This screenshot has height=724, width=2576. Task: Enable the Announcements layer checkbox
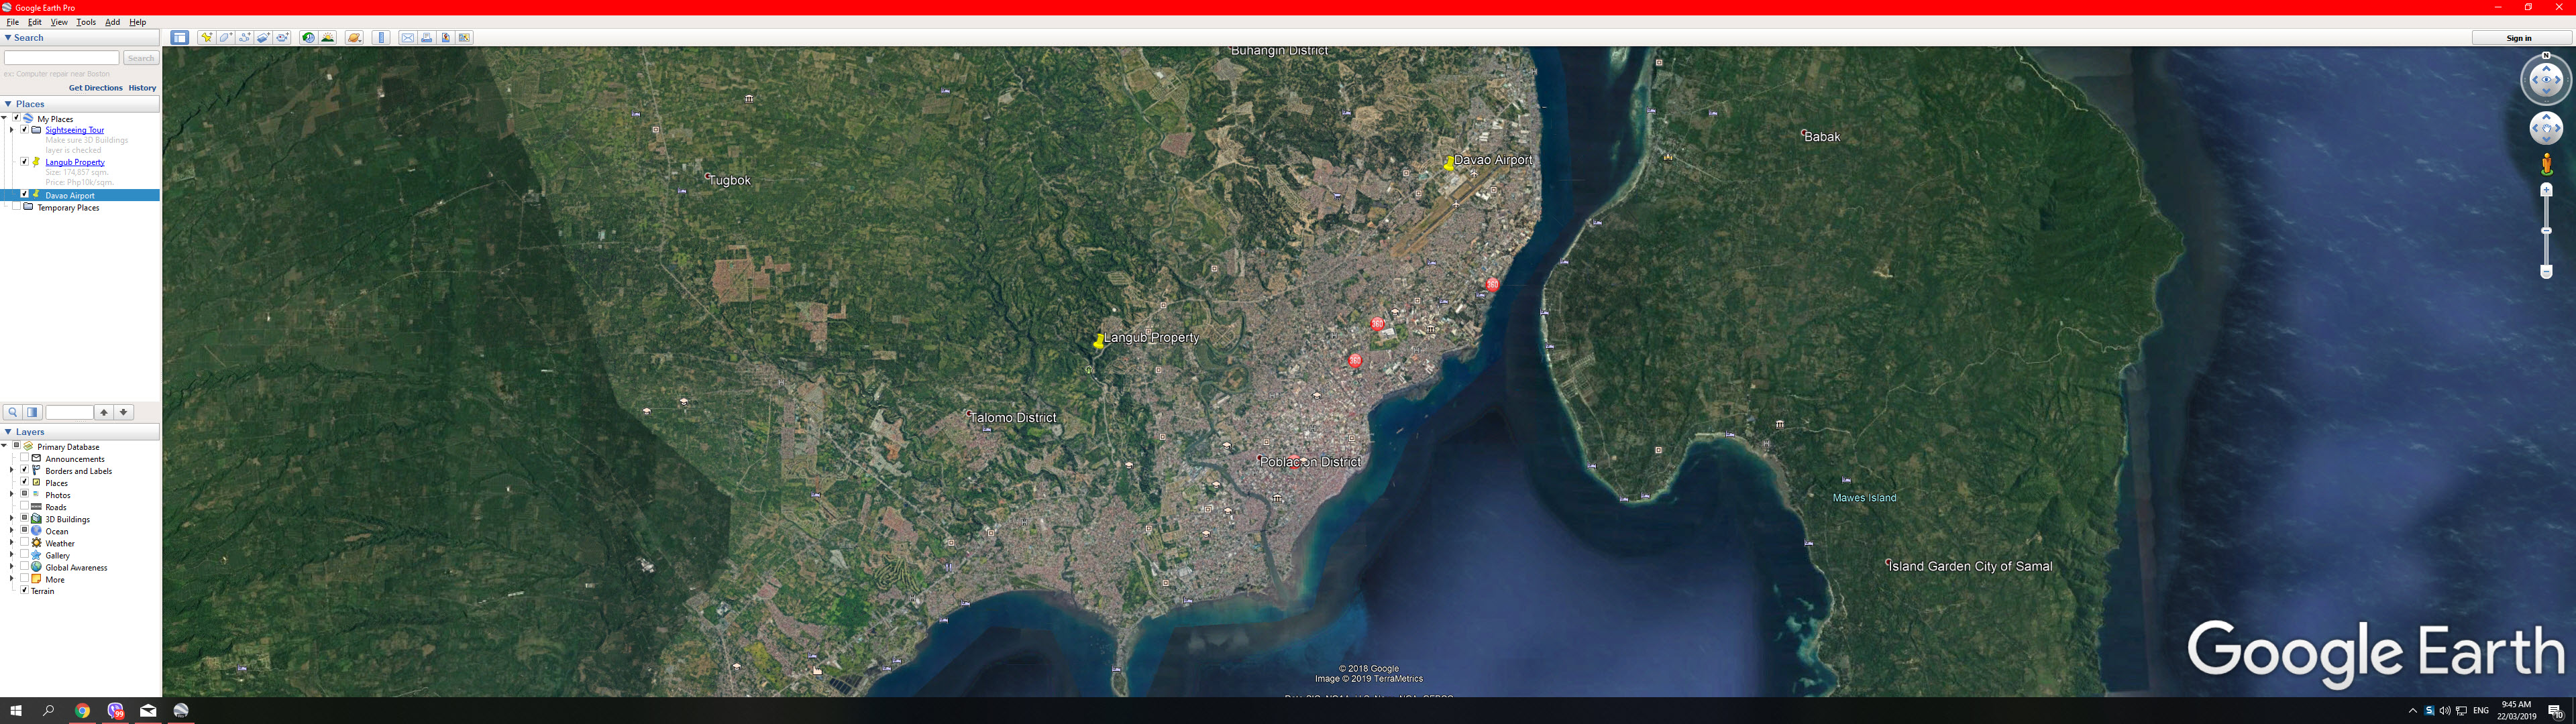[x=25, y=458]
